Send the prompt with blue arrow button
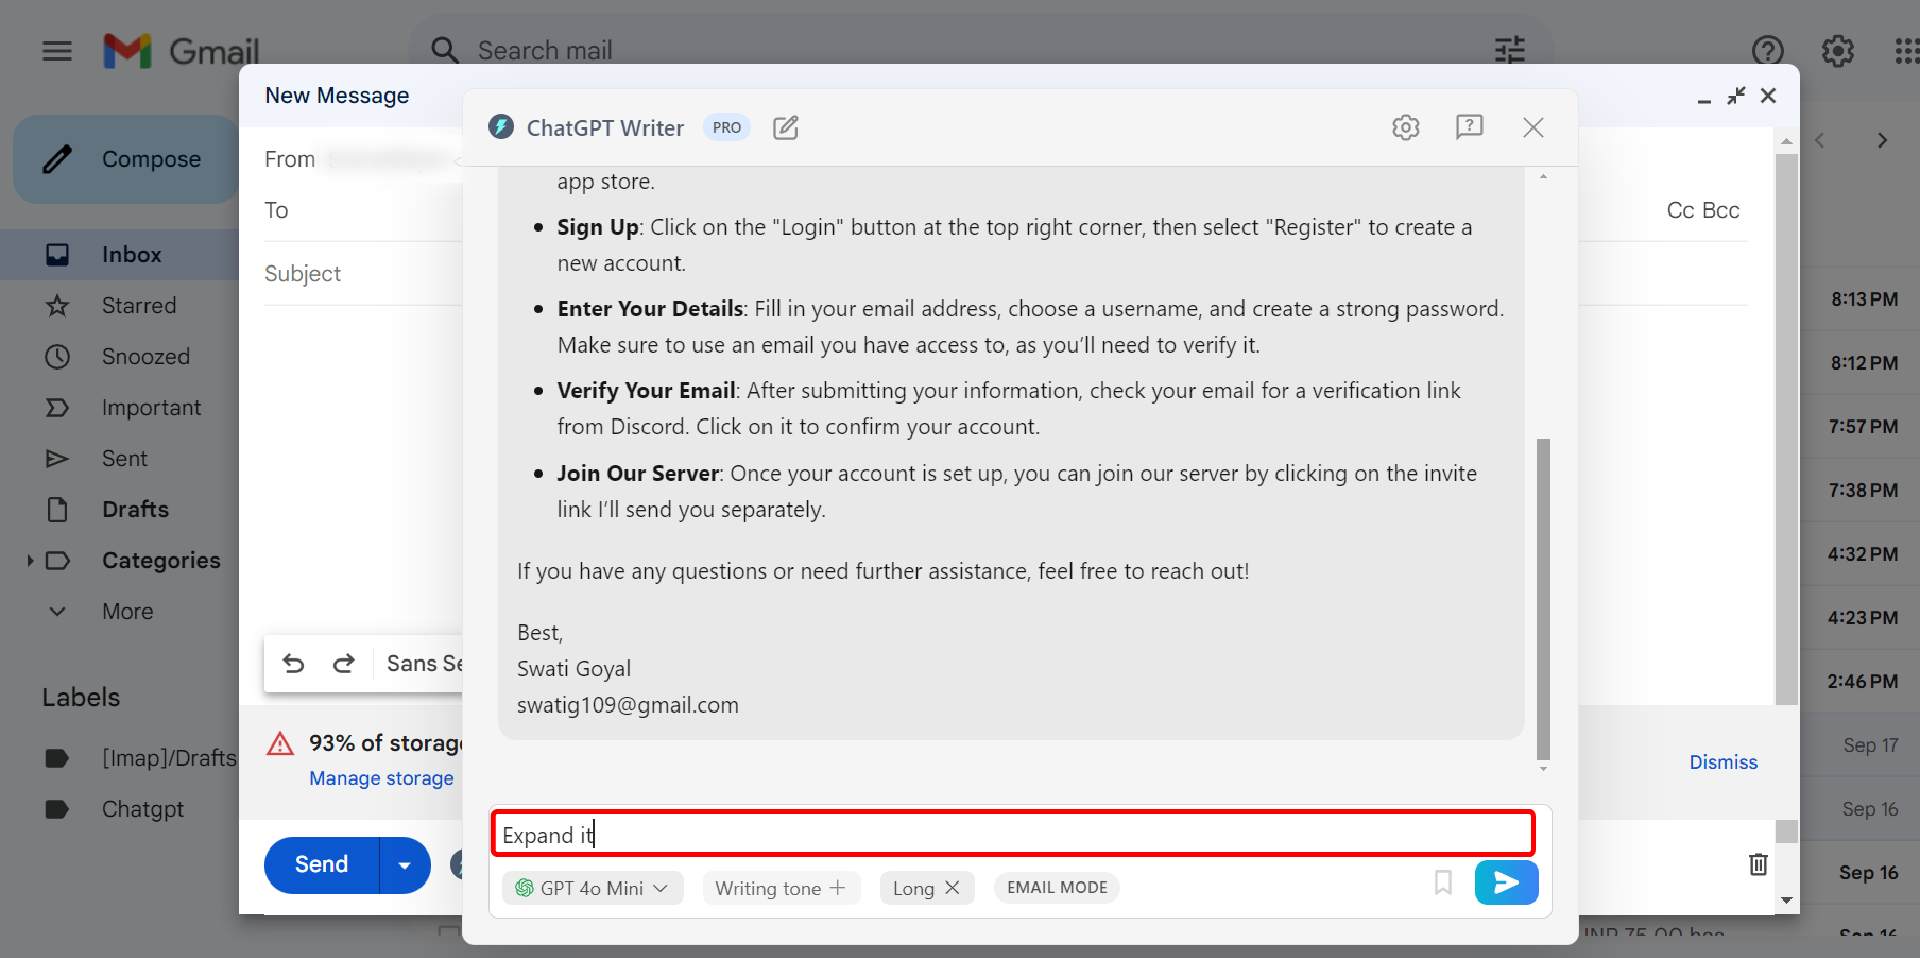The height and width of the screenshot is (958, 1920). click(1506, 882)
